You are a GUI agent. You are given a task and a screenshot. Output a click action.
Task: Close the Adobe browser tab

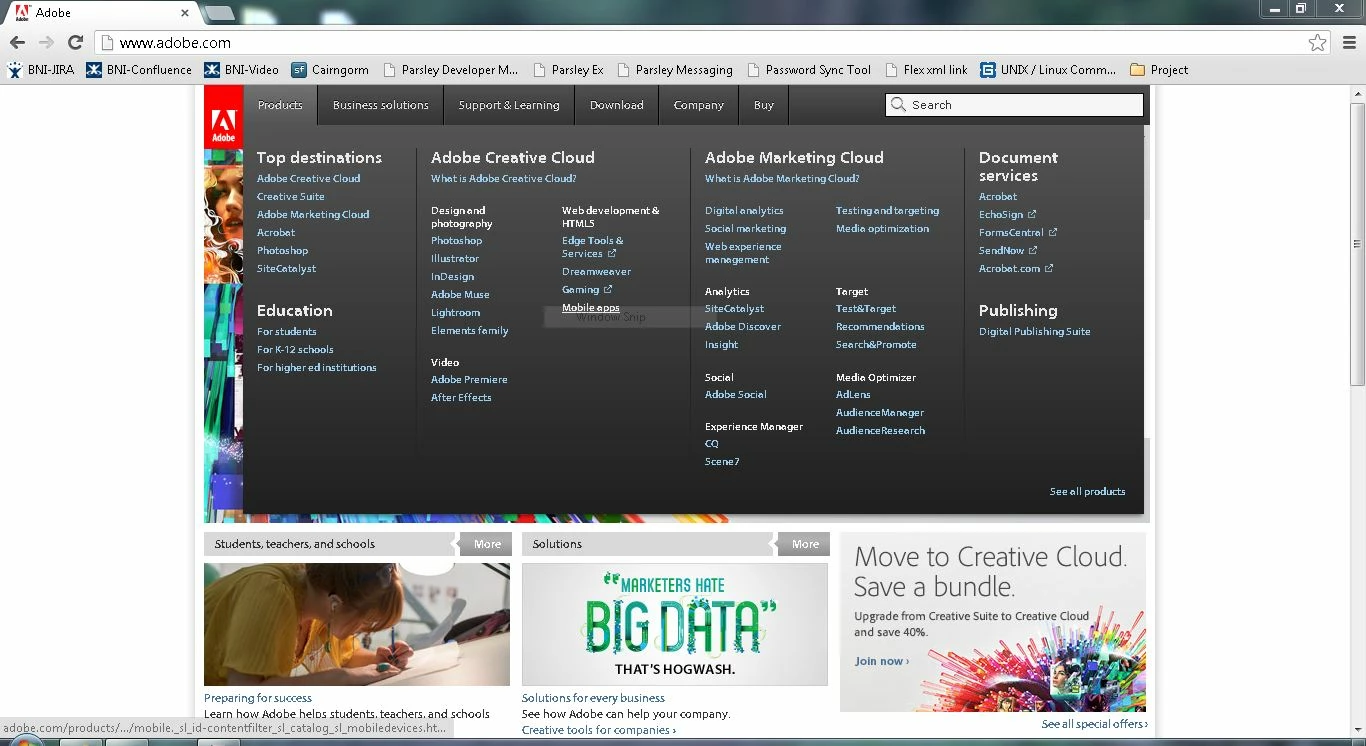tap(185, 13)
